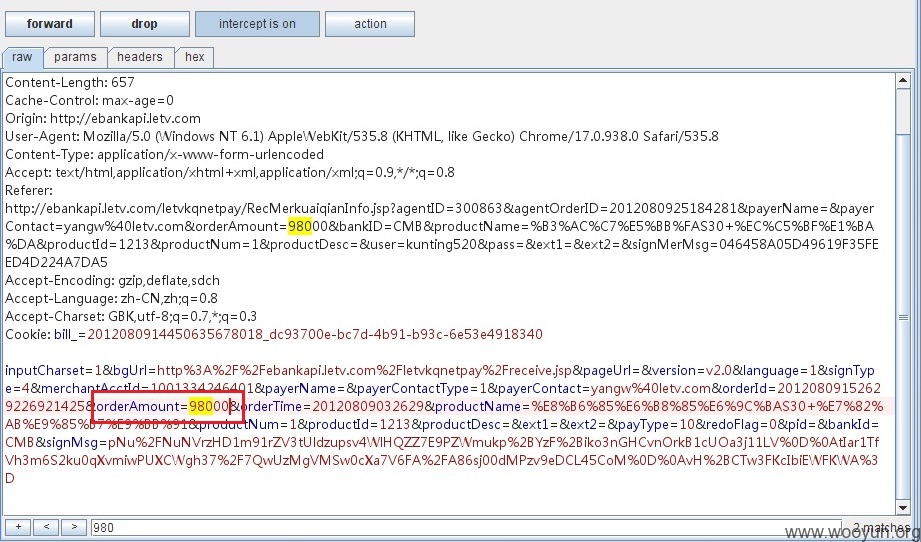Open the hex tab

coord(194,57)
